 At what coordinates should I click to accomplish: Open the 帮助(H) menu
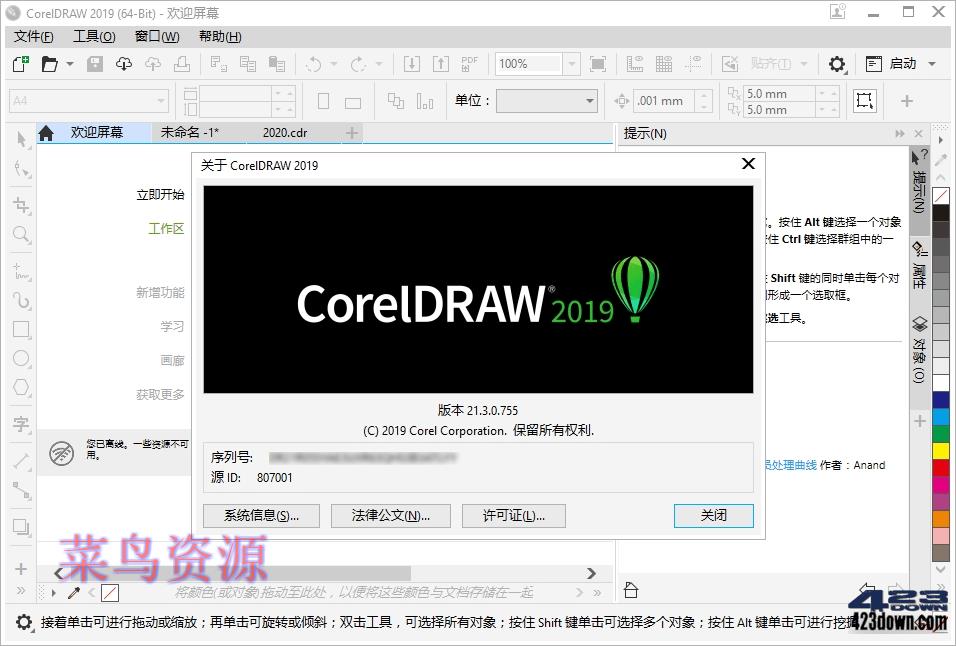click(218, 36)
